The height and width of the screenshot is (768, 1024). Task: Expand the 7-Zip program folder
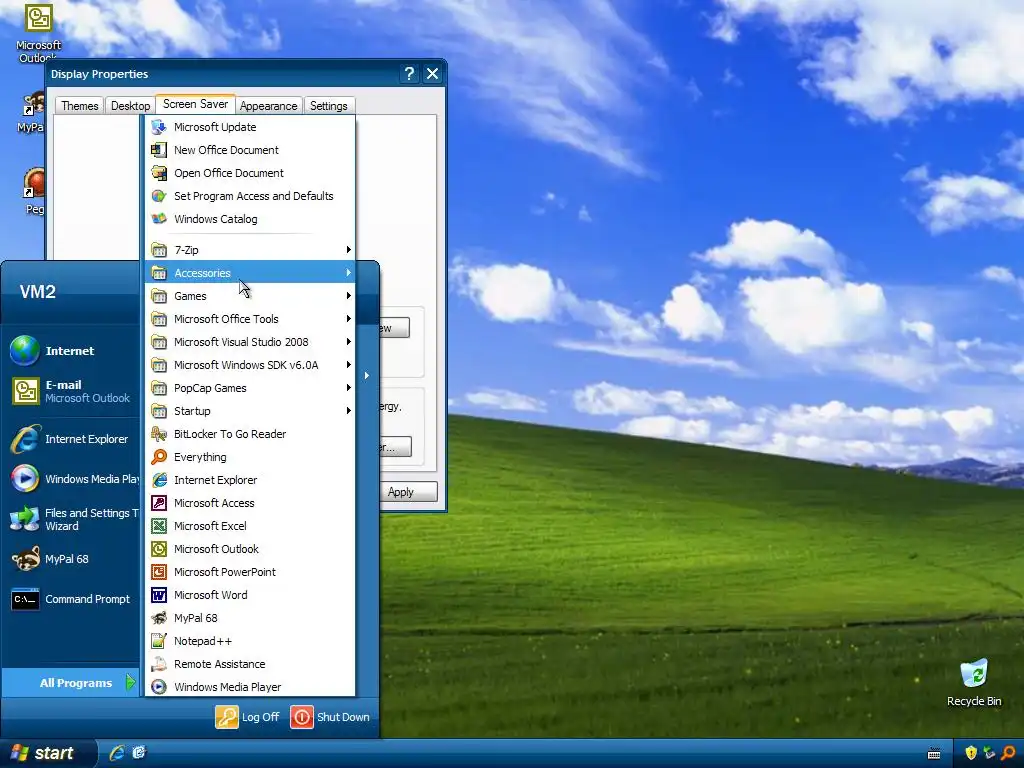point(250,249)
